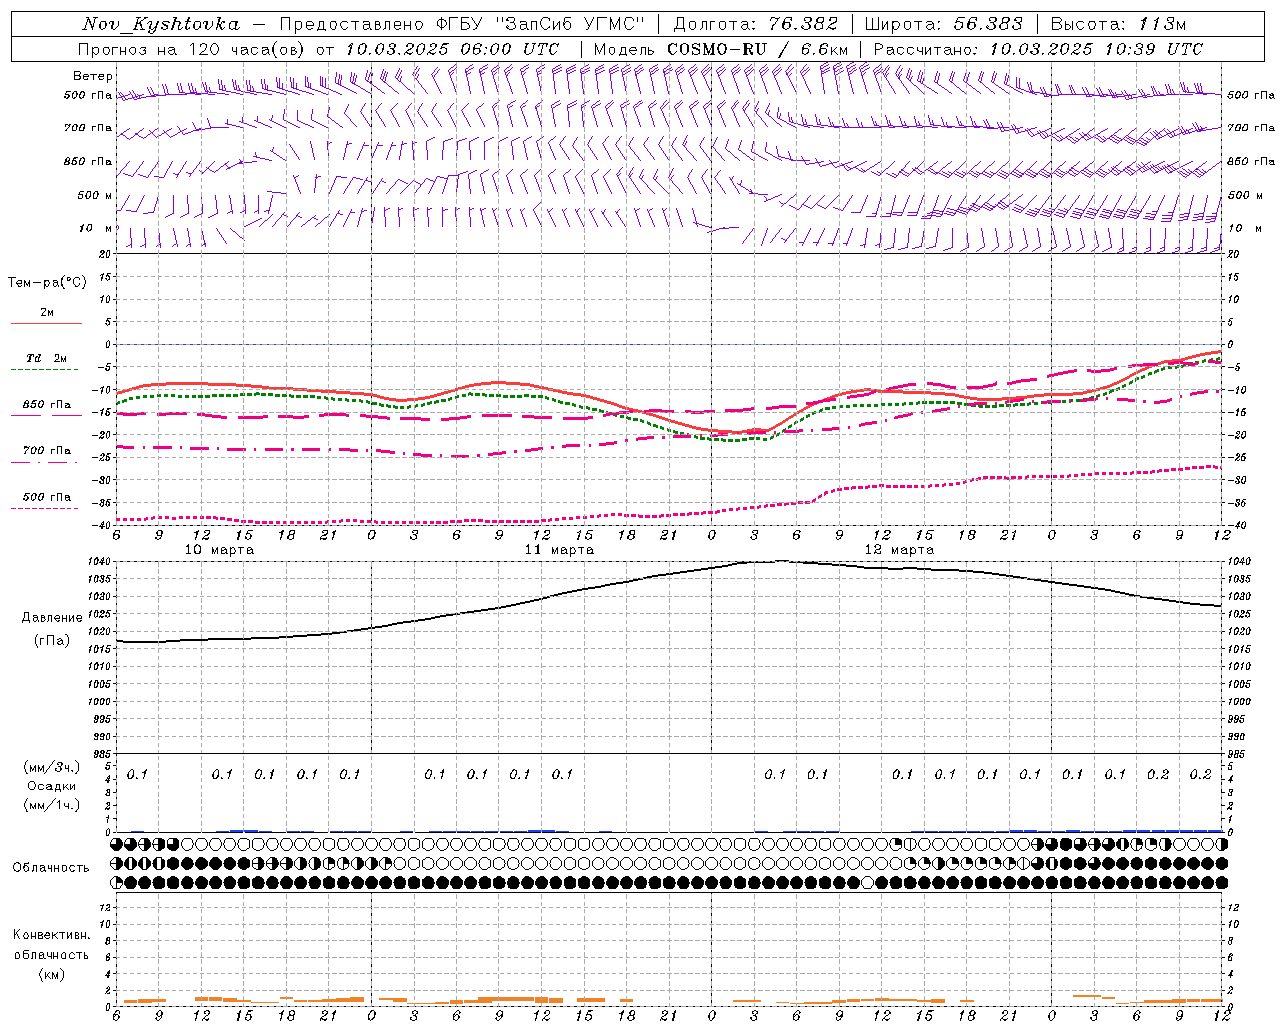The width and height of the screenshot is (1280, 1024).
Task: Click the dashed line sample under Td 2м
Action: tap(44, 370)
